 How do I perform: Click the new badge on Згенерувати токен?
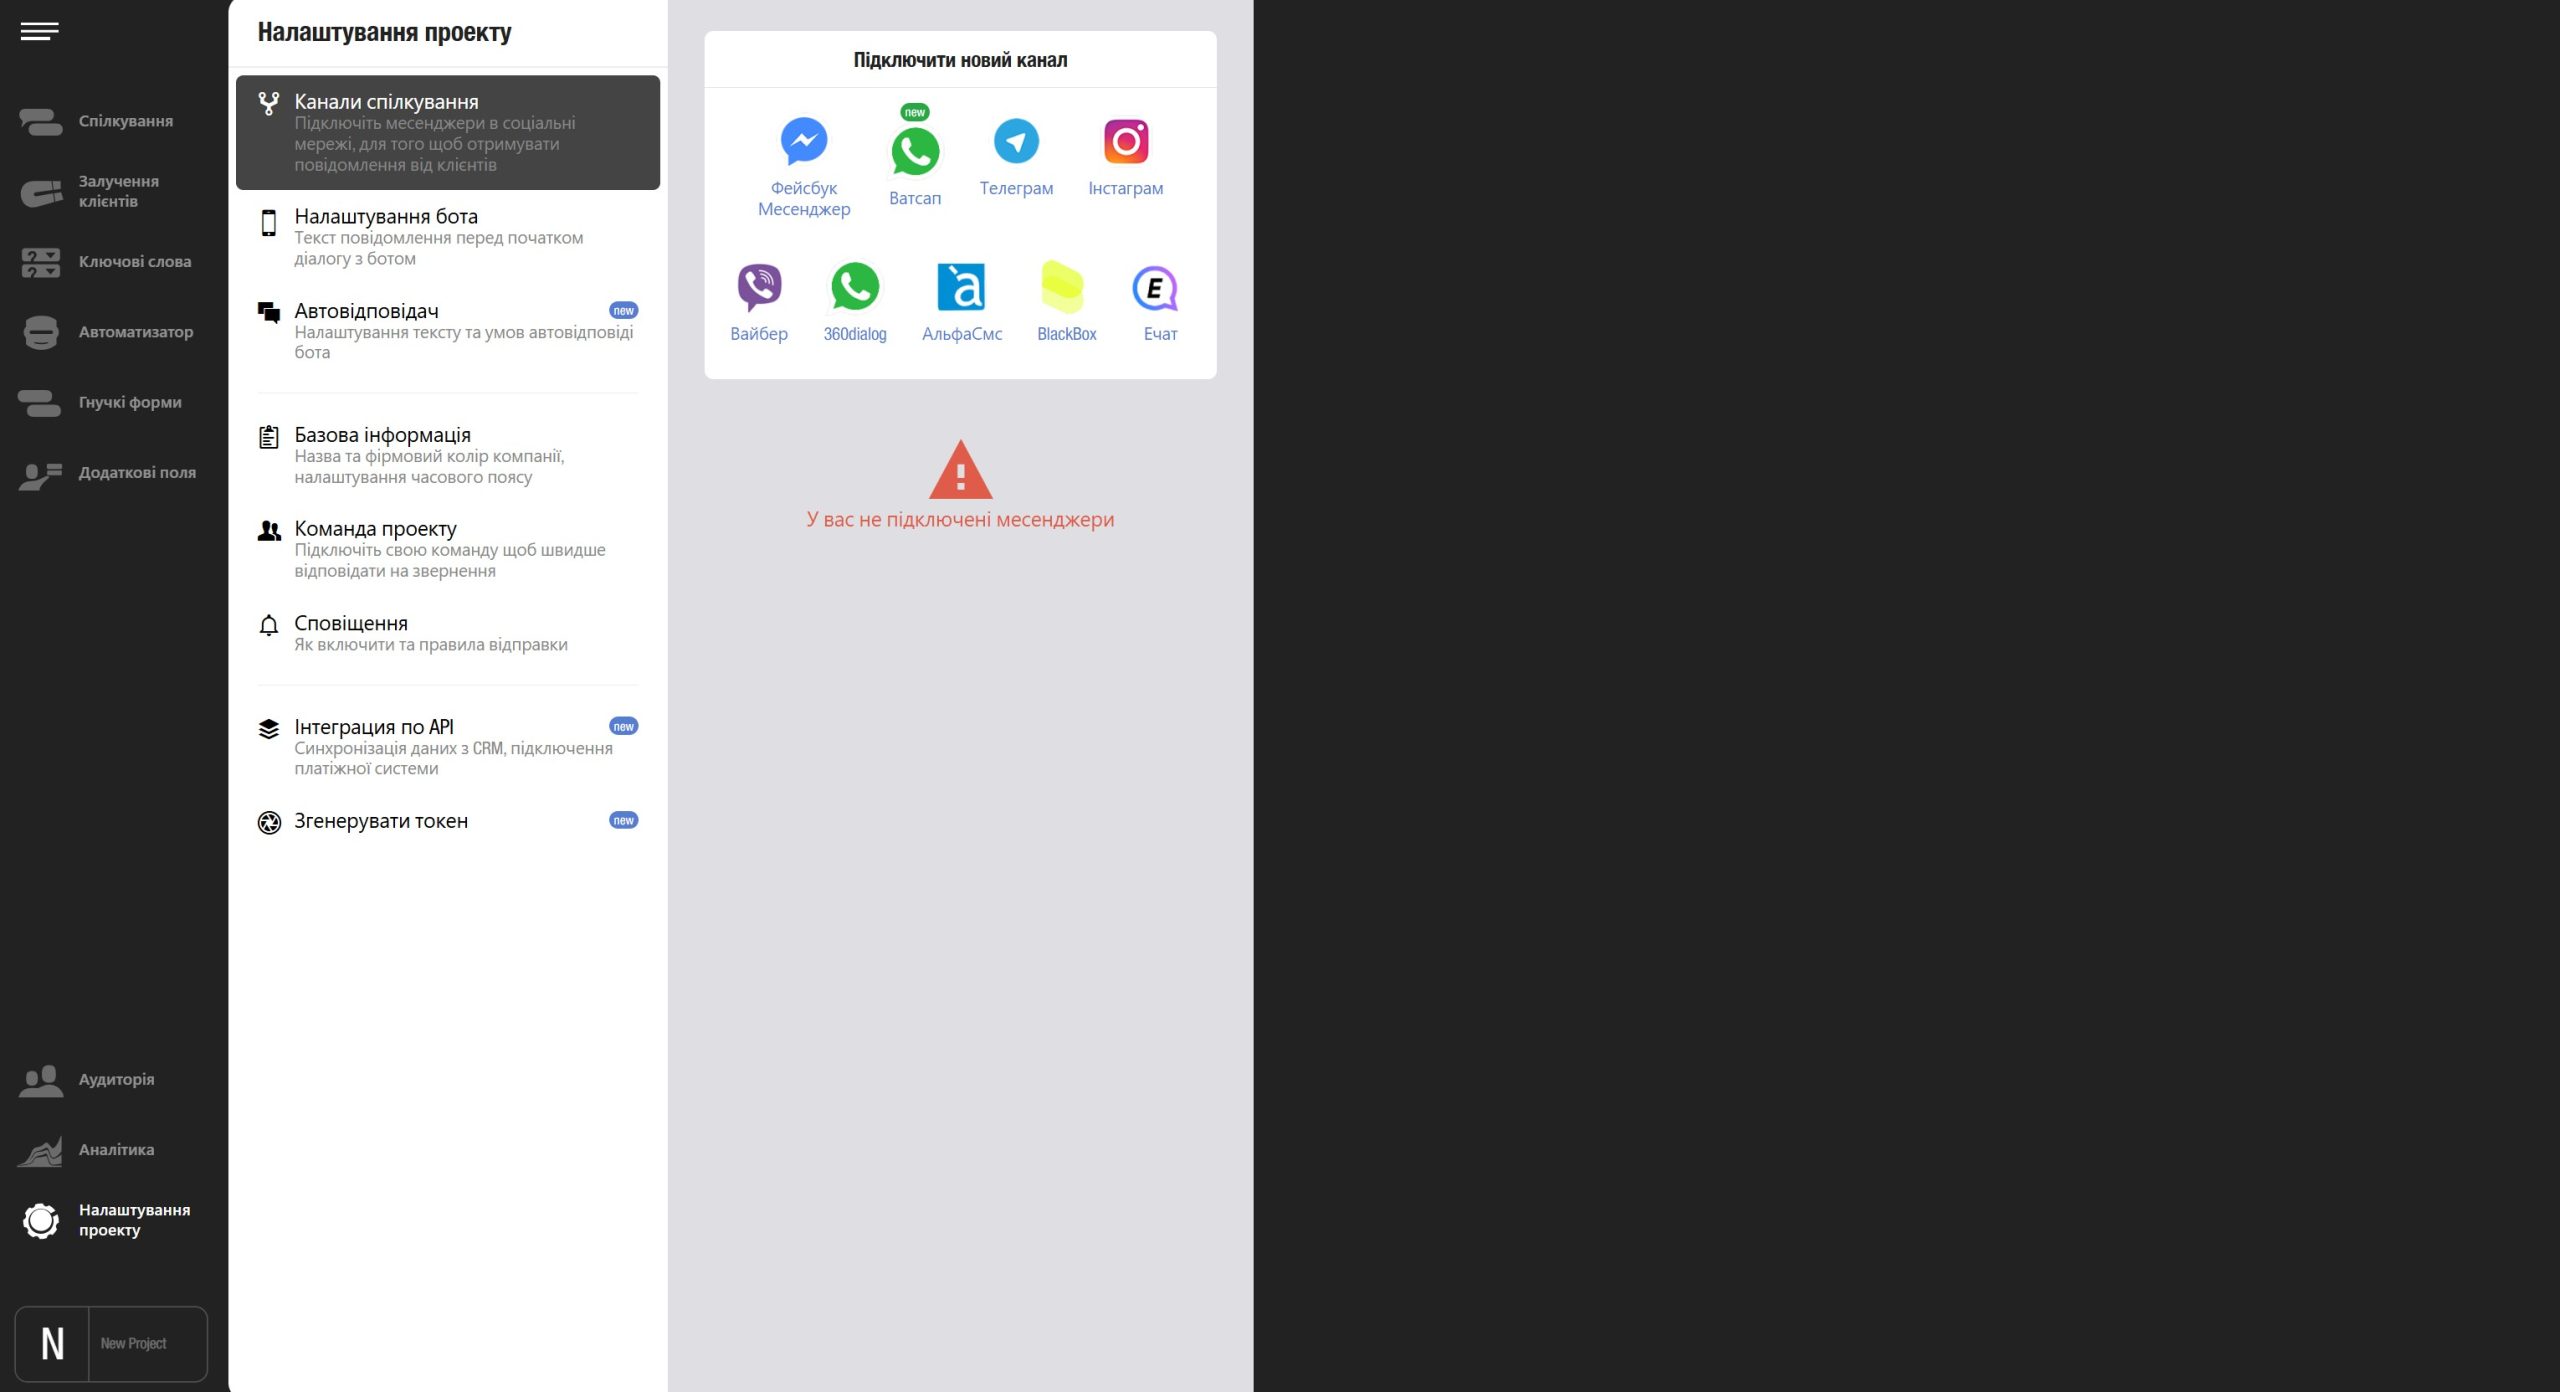coord(623,821)
